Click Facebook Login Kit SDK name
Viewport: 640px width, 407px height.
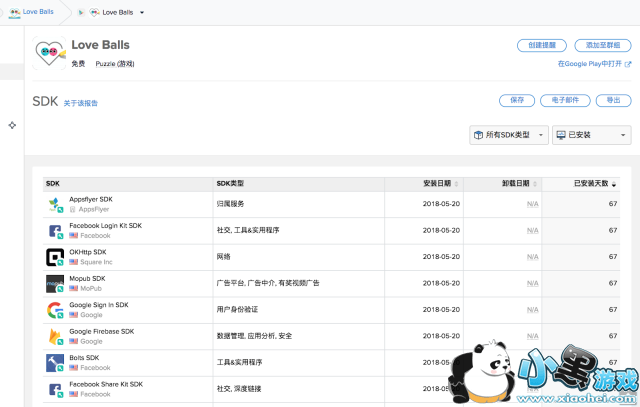click(x=106, y=226)
